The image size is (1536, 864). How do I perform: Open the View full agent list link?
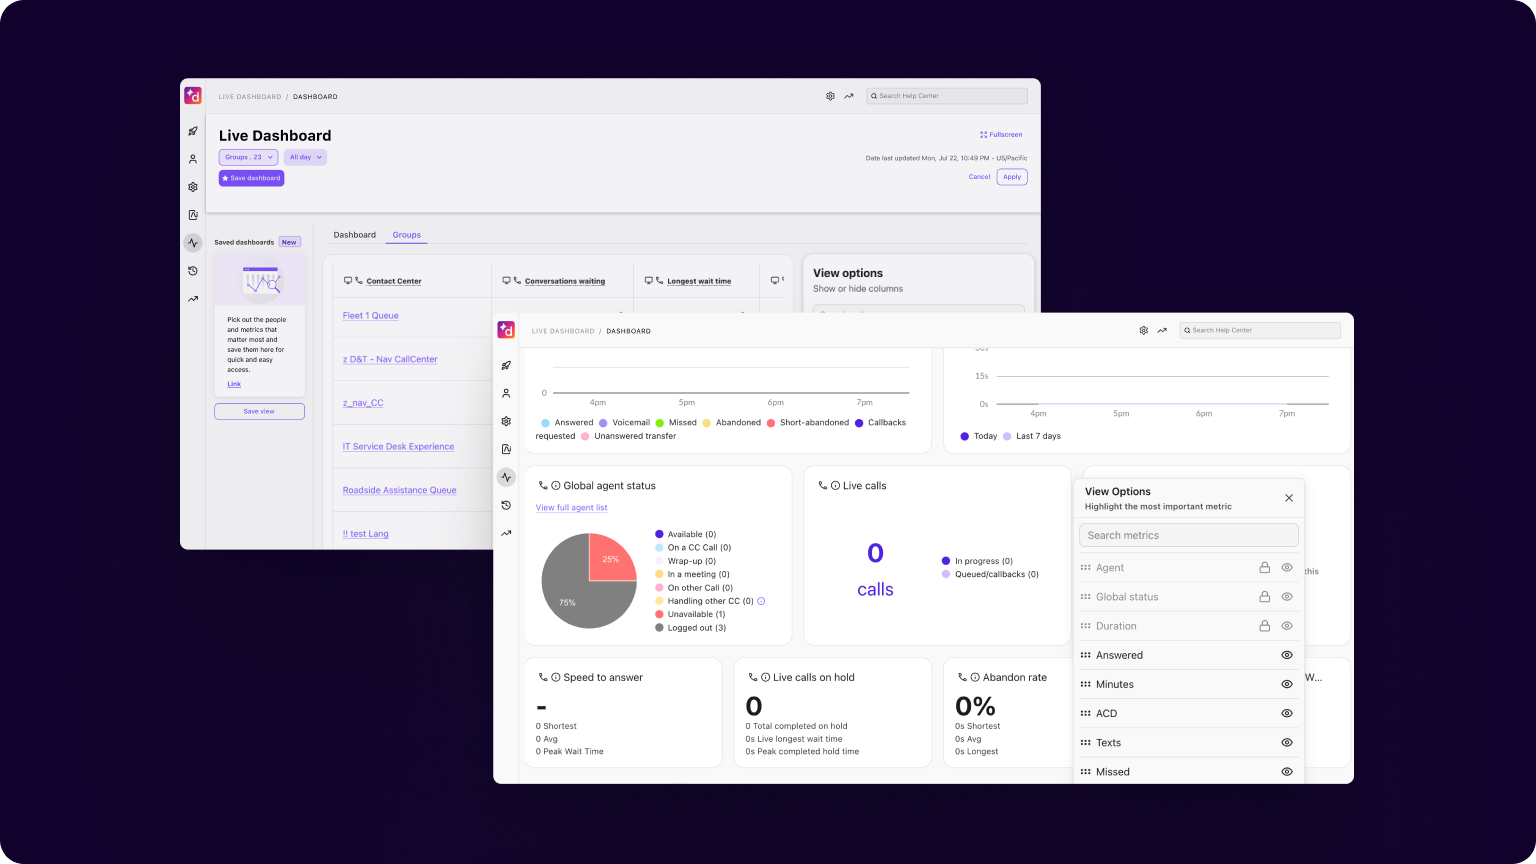(x=571, y=507)
